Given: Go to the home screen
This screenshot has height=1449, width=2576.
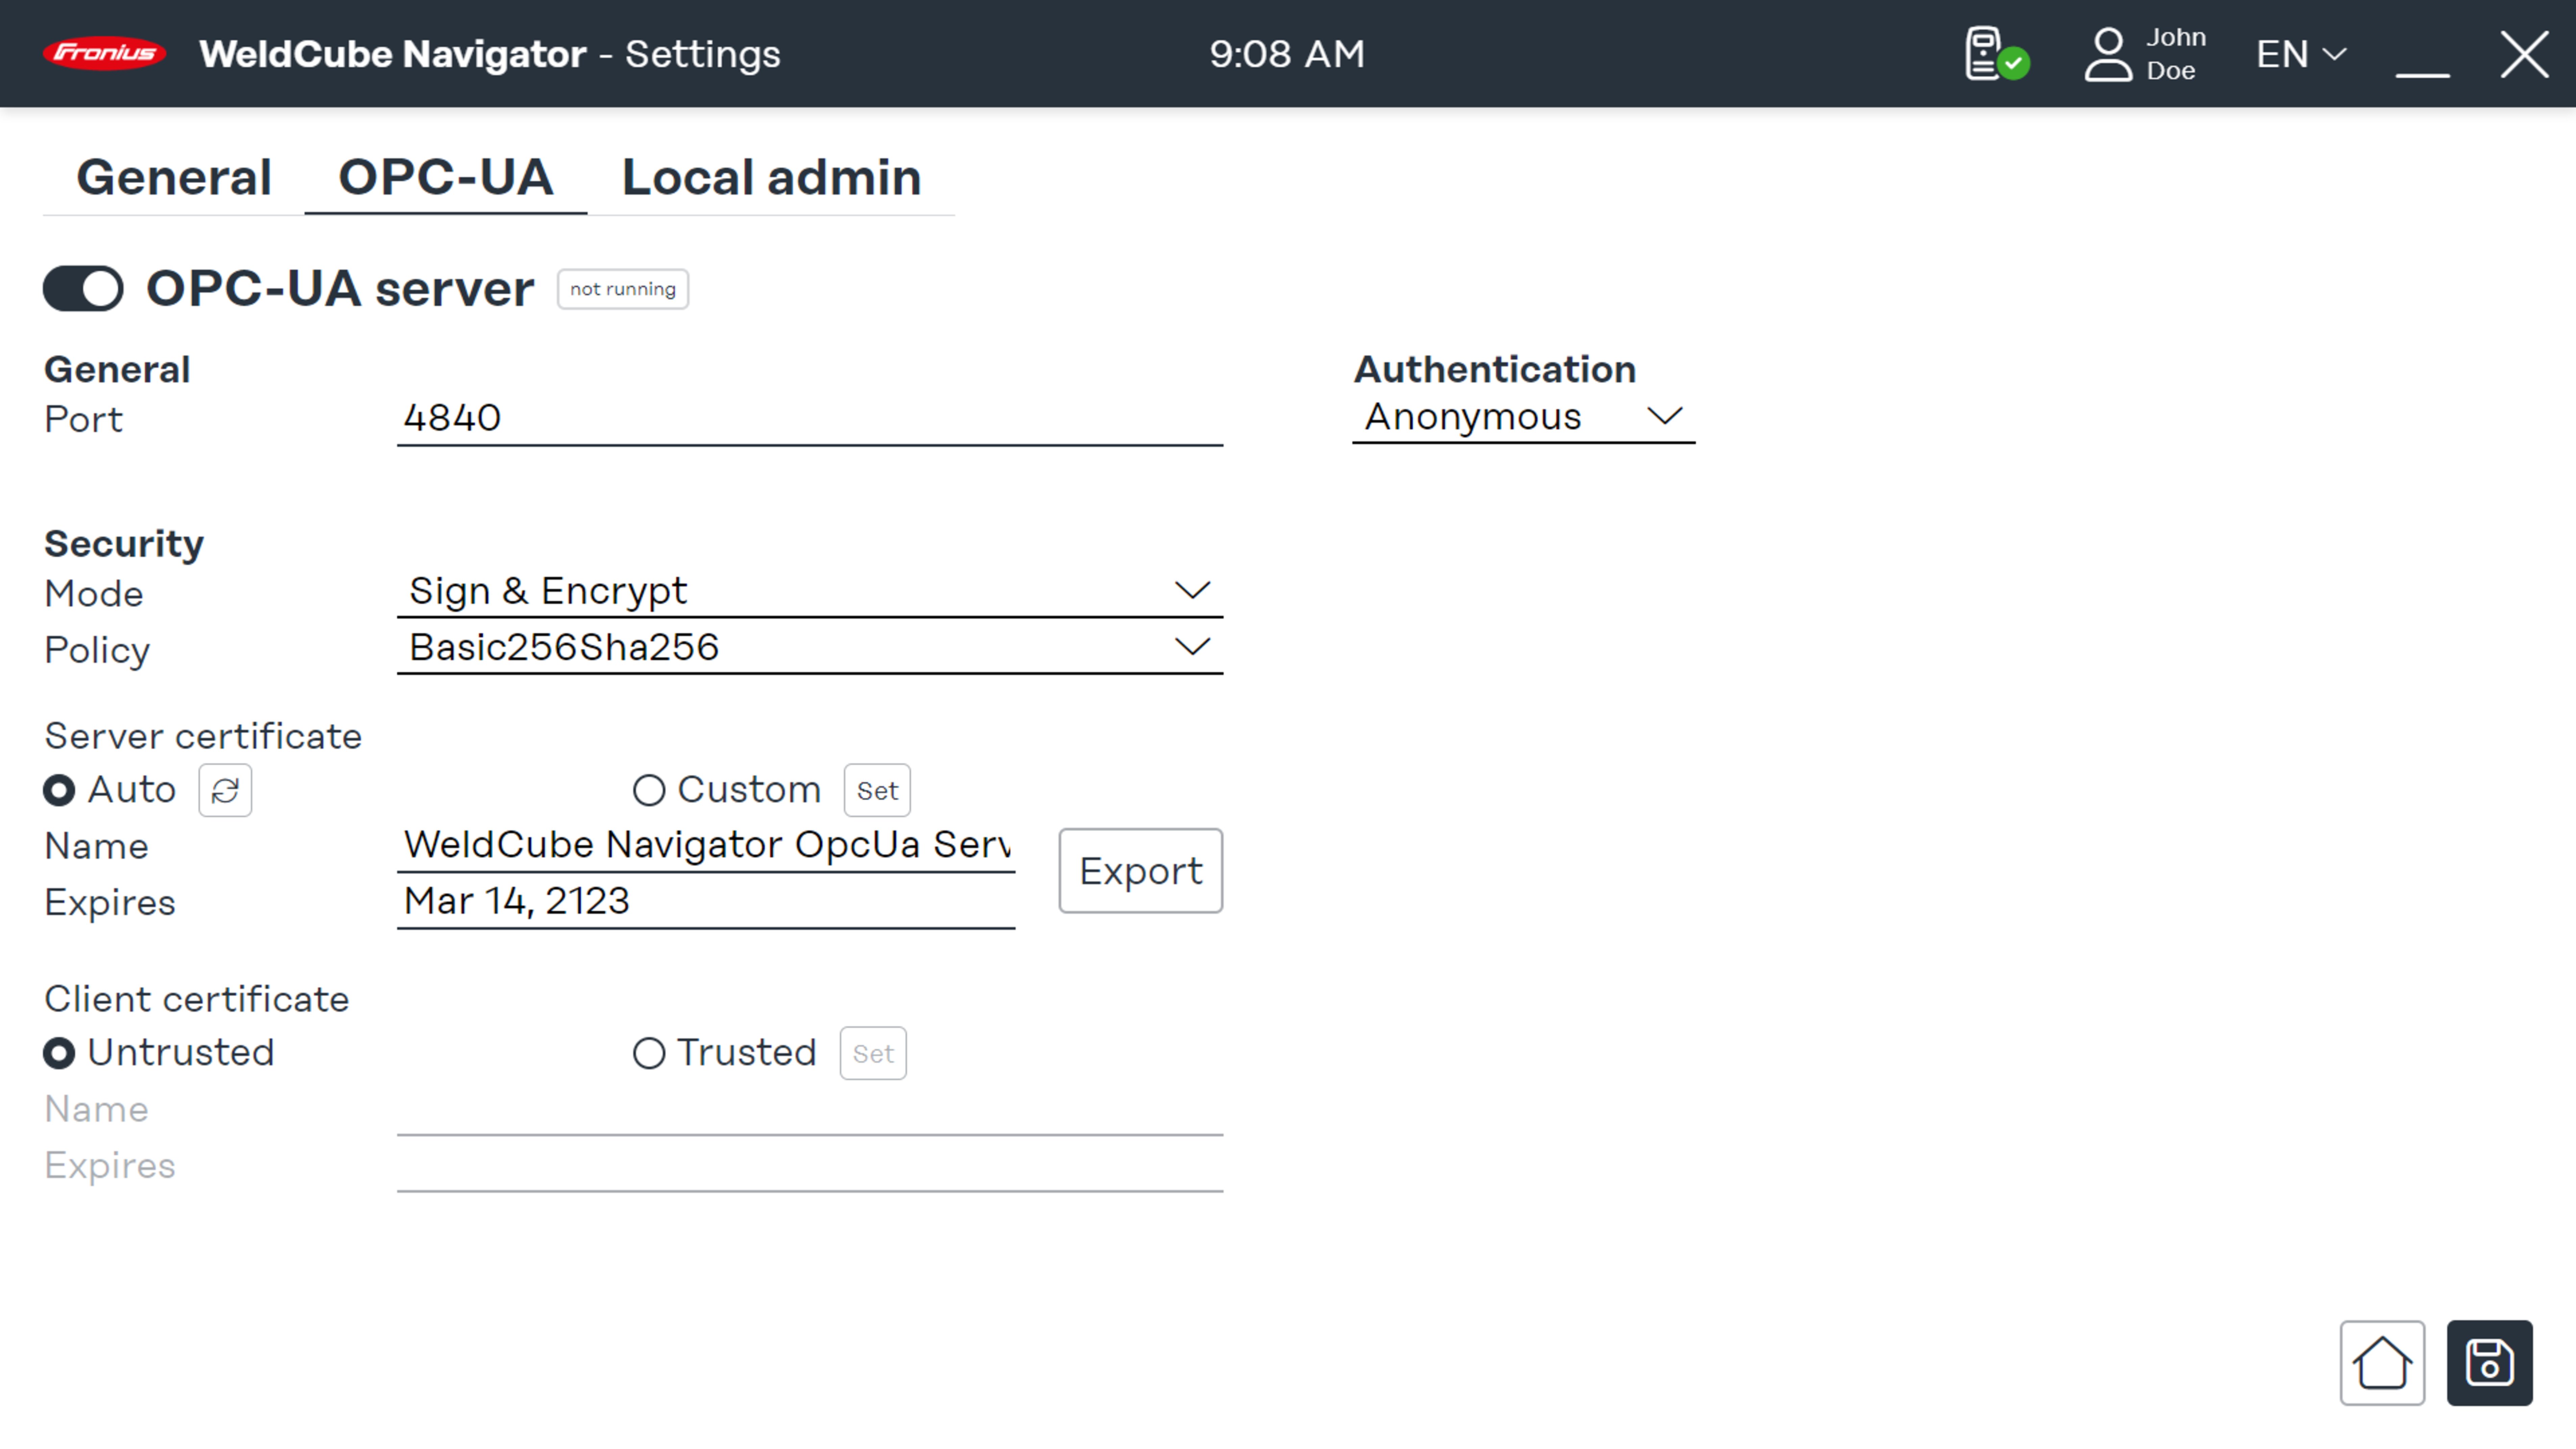Looking at the screenshot, I should (2382, 1363).
